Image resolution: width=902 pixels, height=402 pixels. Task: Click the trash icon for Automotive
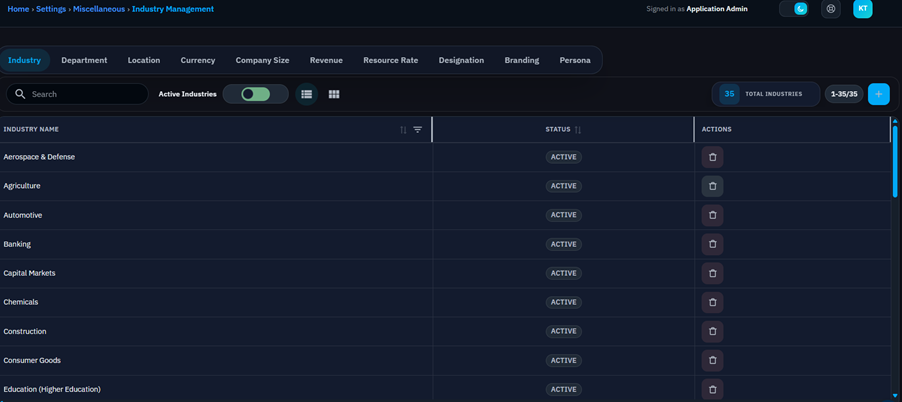712,215
